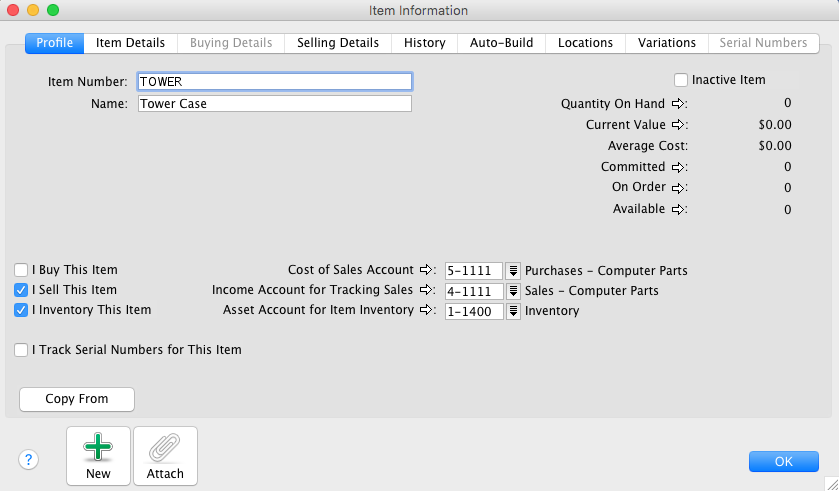
Task: Switch to the Selling Details tab
Action: tap(338, 43)
